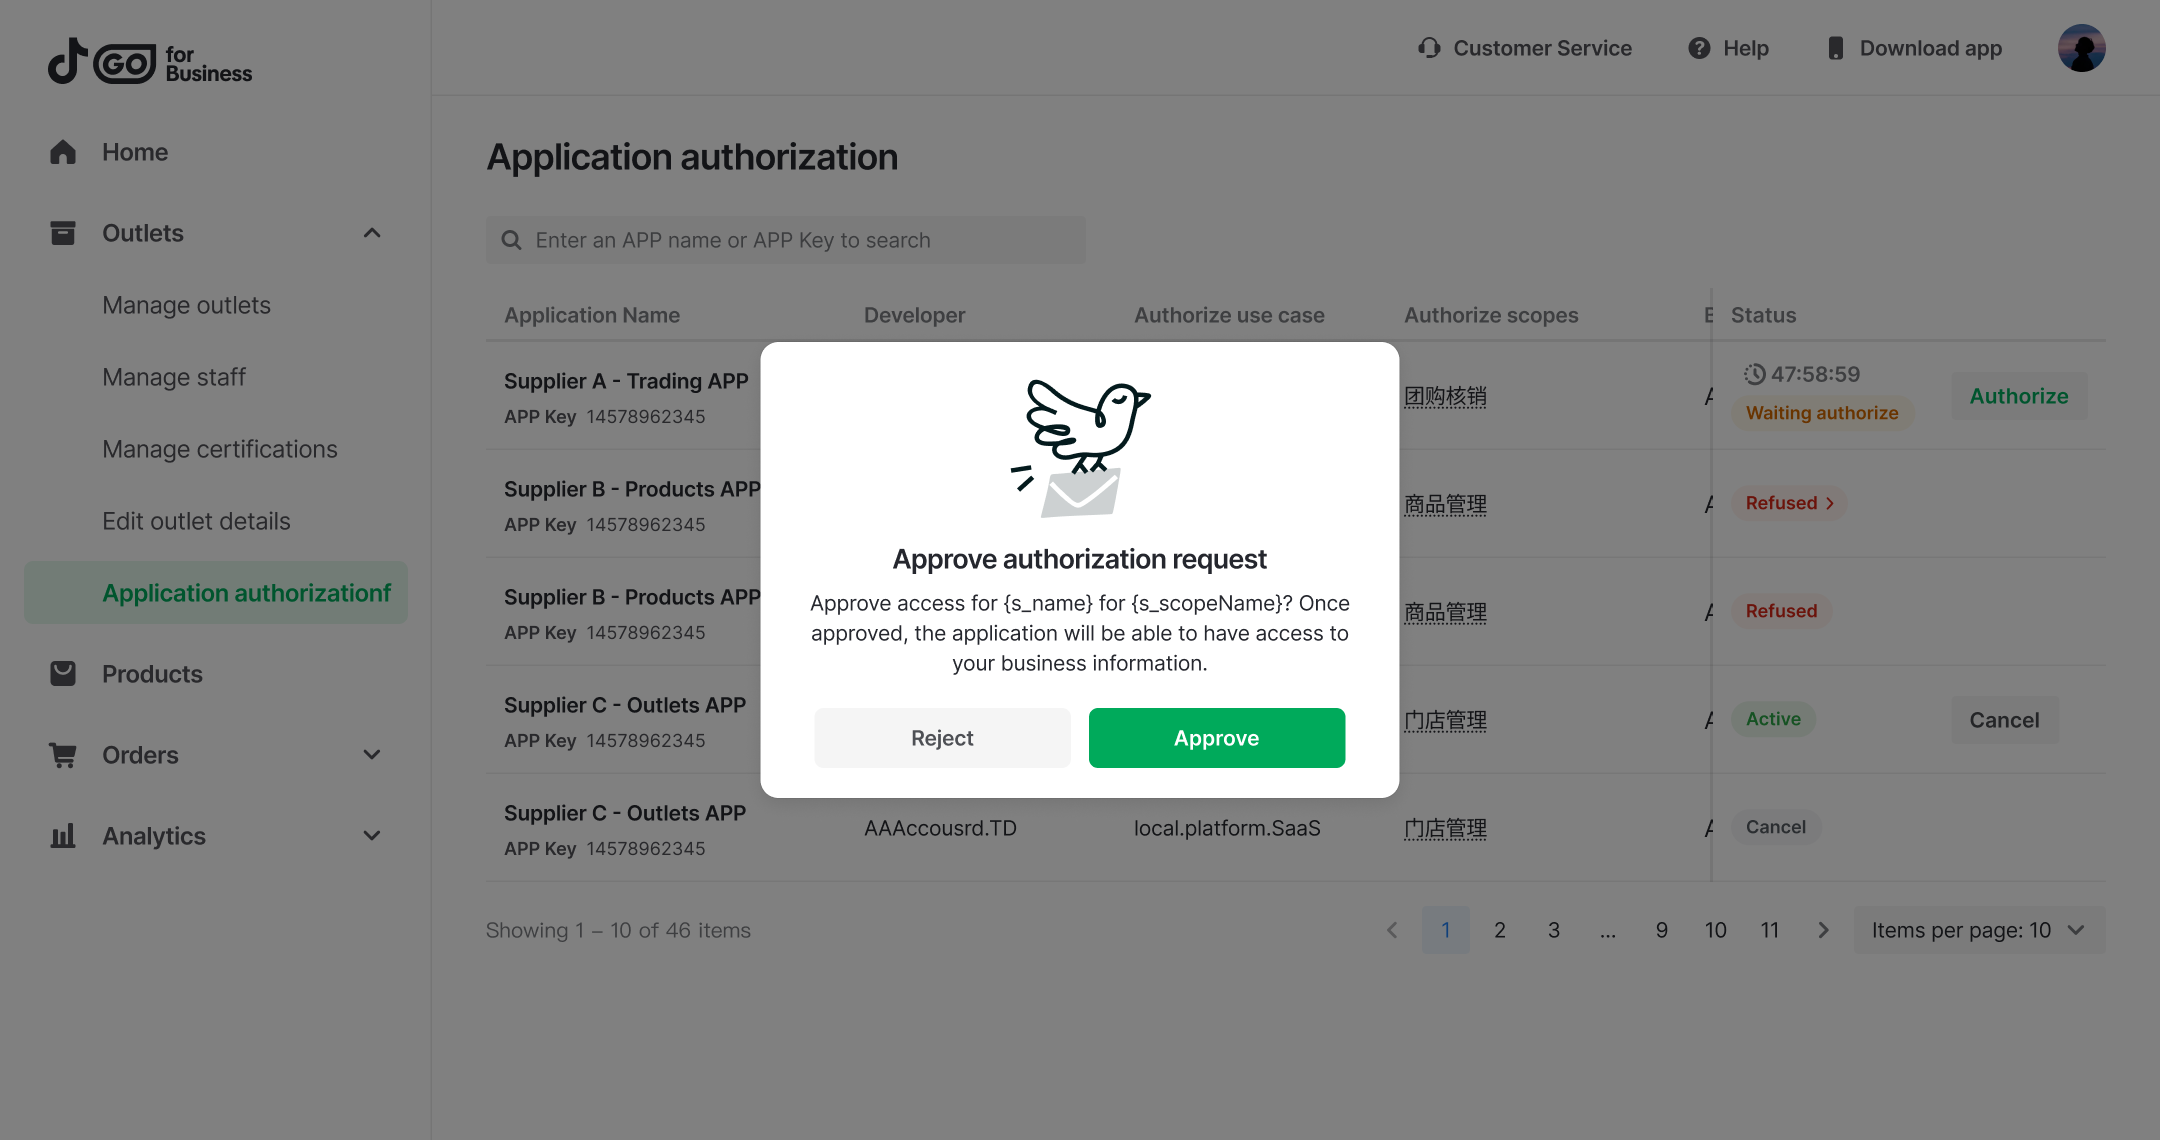Click the Products bag icon in sidebar
Viewport: 2160px width, 1140px height.
[x=63, y=674]
